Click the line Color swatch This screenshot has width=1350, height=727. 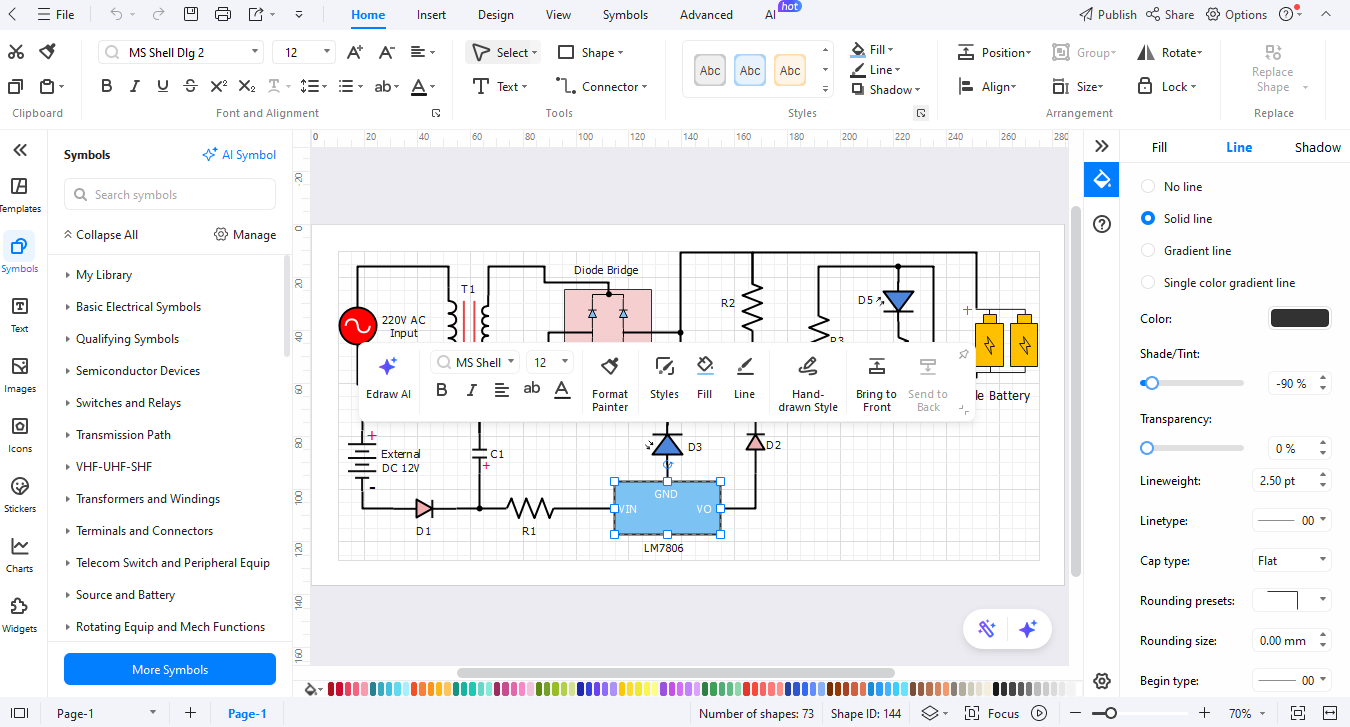[1300, 319]
